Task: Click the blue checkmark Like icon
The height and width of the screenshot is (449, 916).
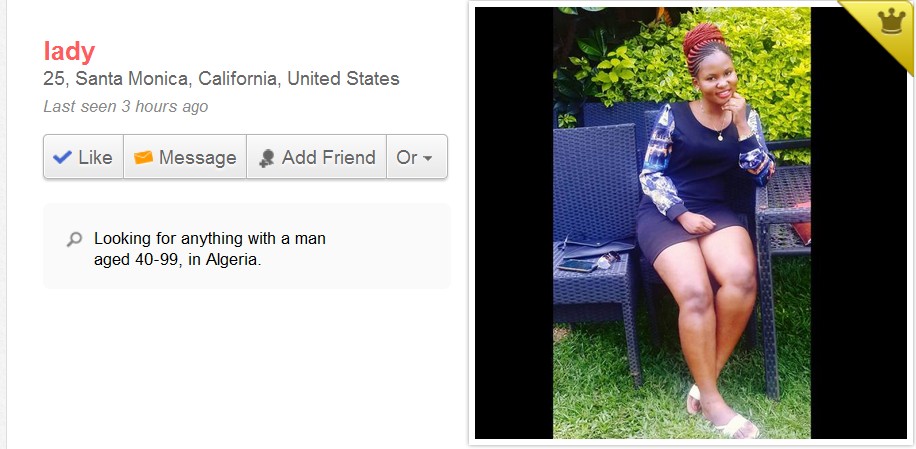Action: click(x=62, y=157)
